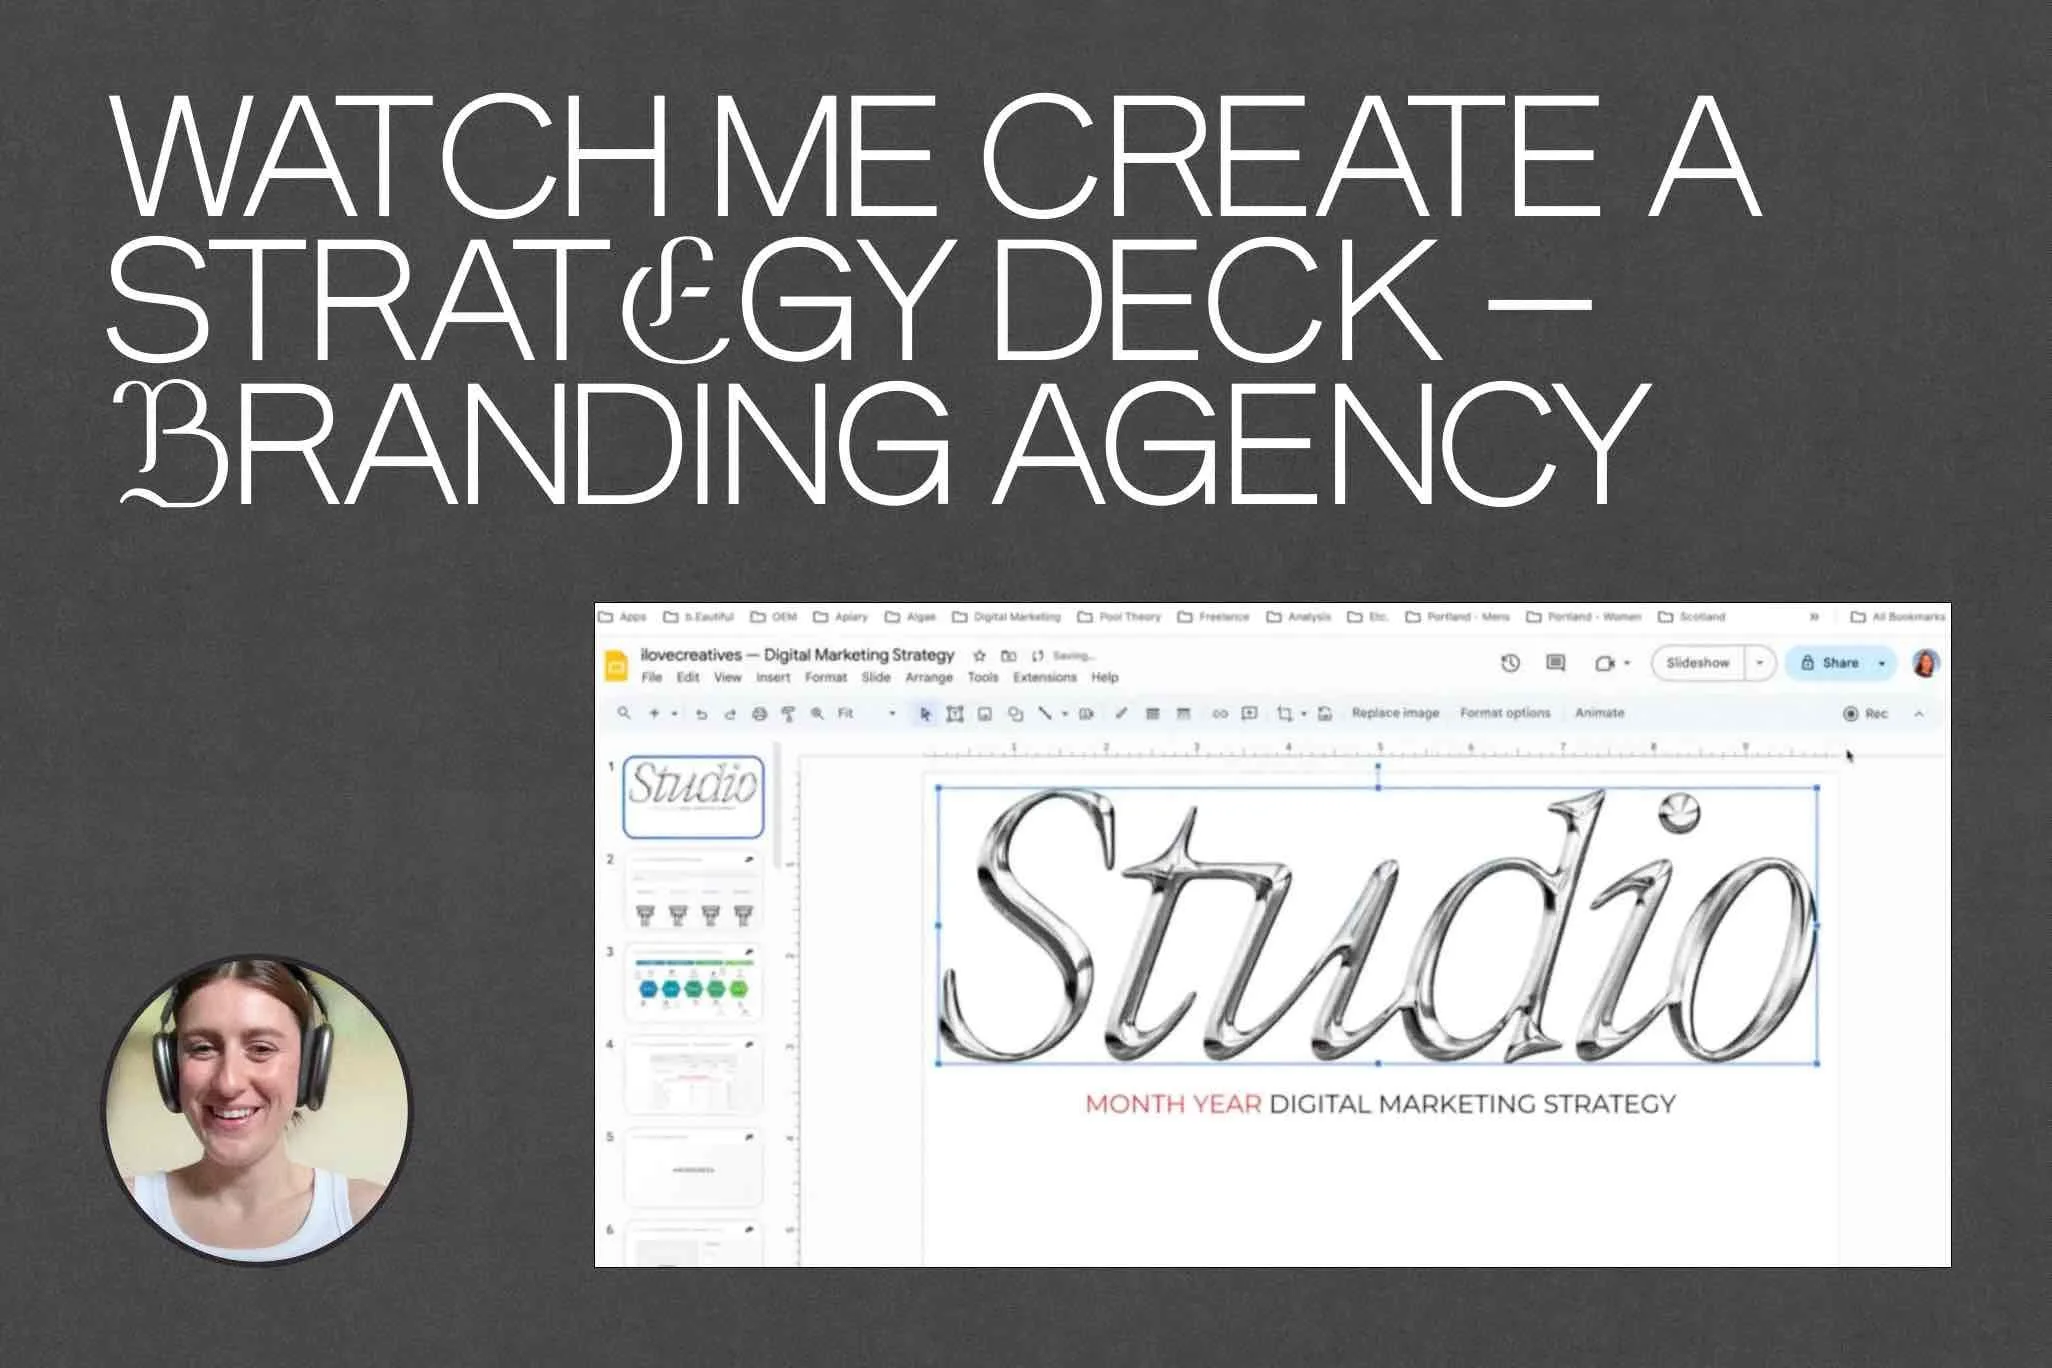Viewport: 2052px width, 1368px height.
Task: Start the Slideshow
Action: coord(1698,663)
